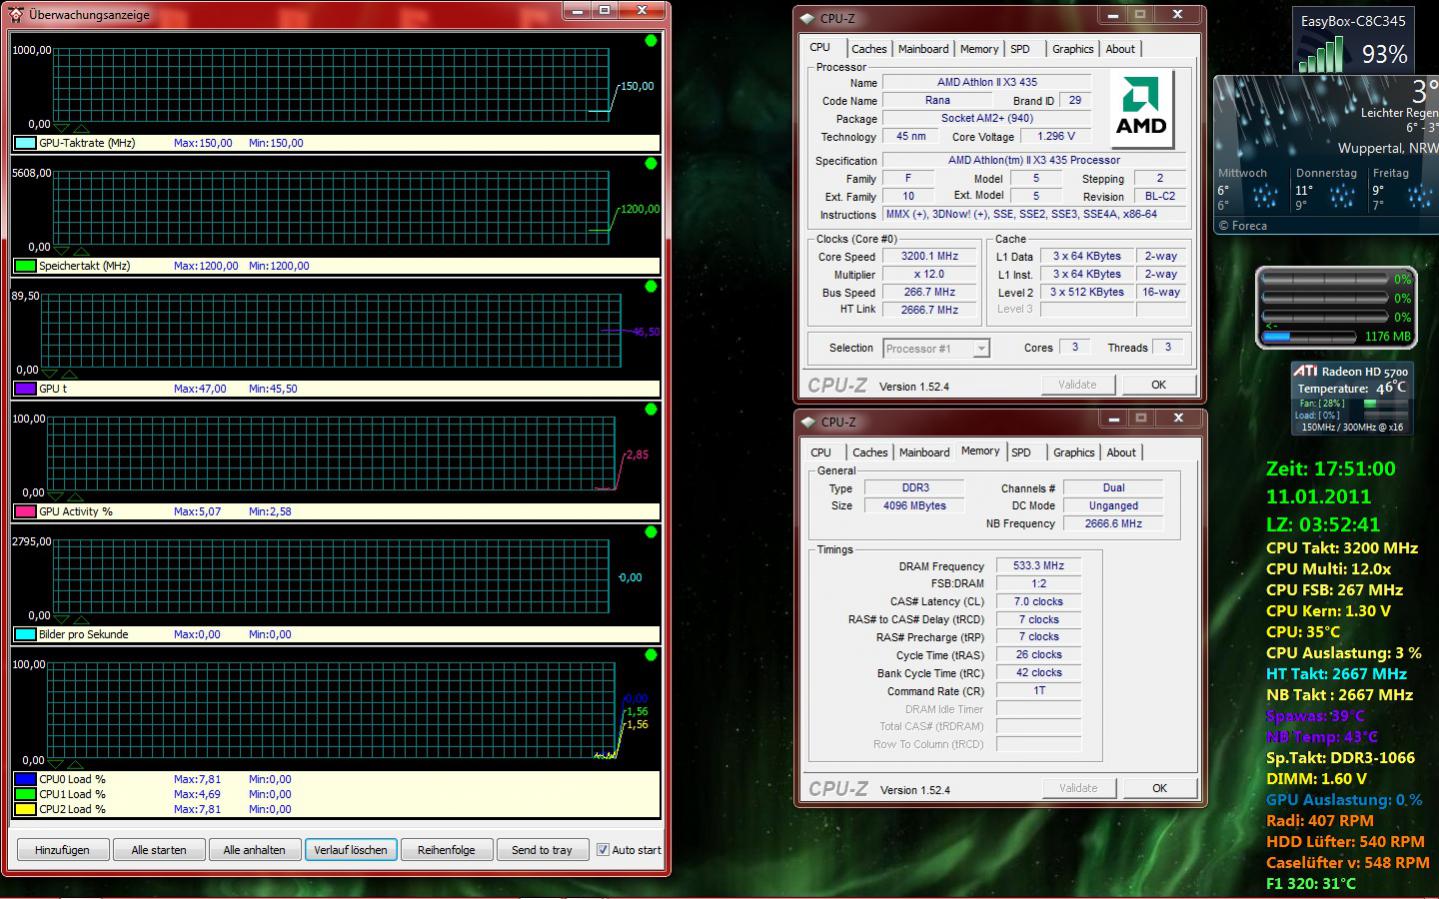
Task: Click the AMD logo in CPU-Z
Action: coord(1142,107)
